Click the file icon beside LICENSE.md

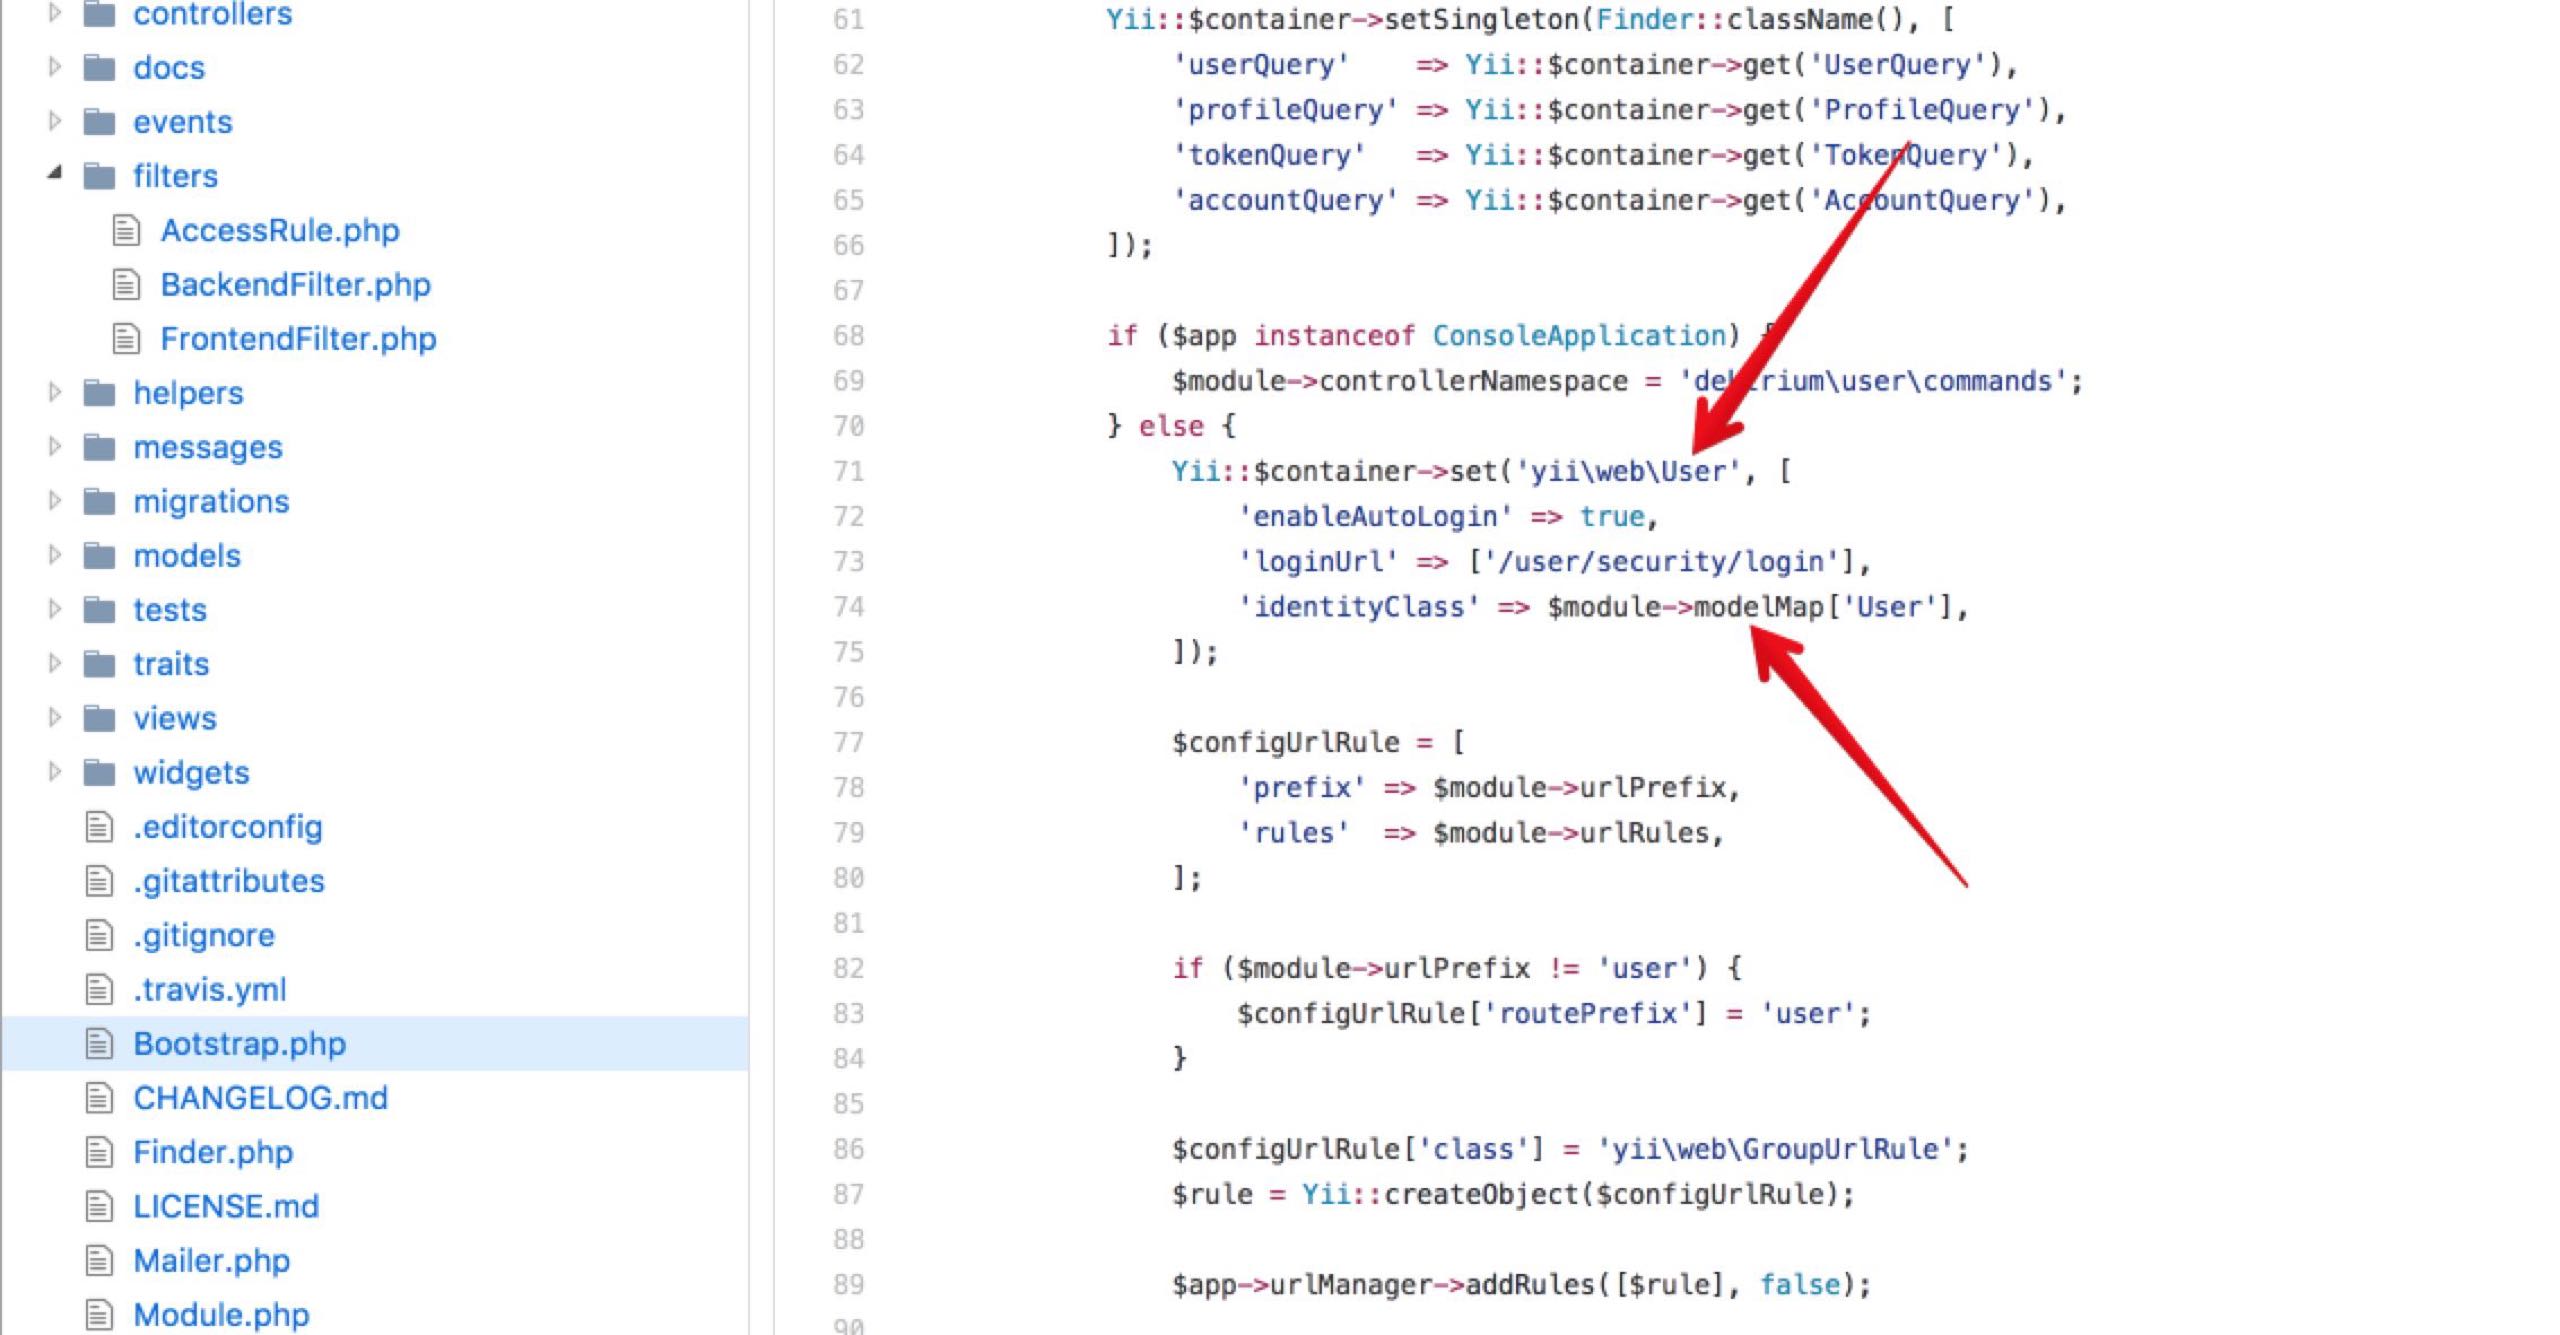click(x=99, y=1207)
